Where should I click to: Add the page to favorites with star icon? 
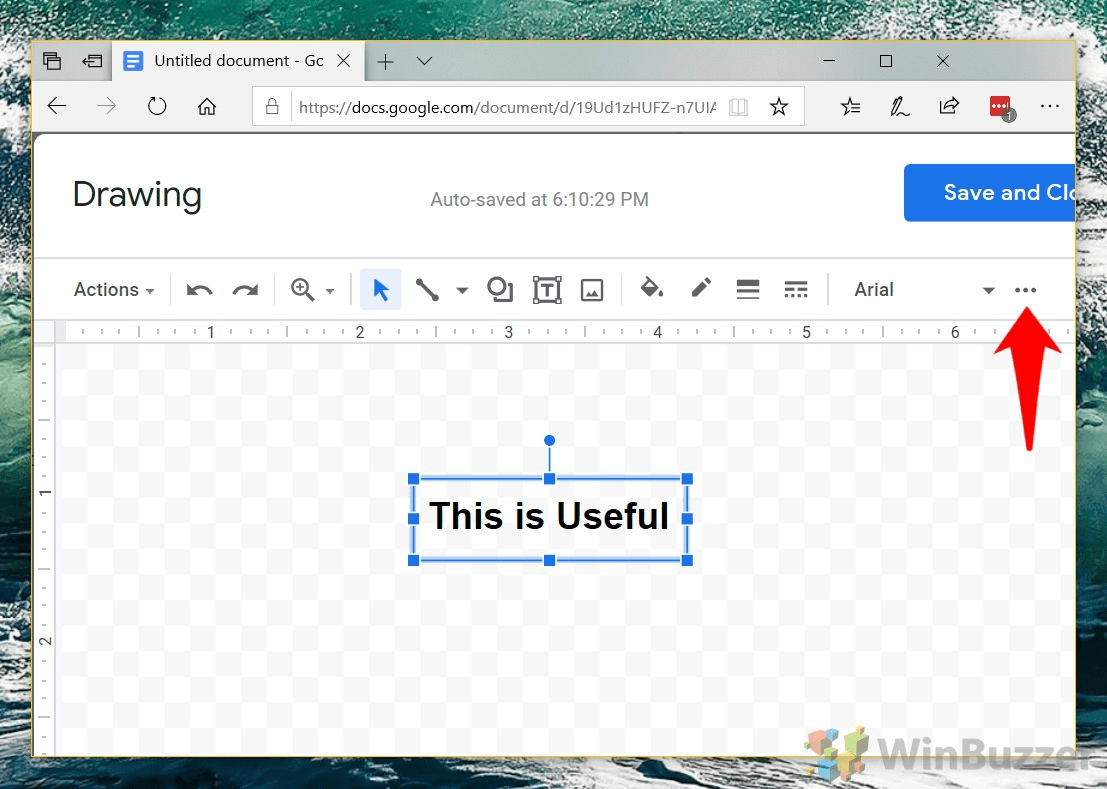pyautogui.click(x=780, y=106)
